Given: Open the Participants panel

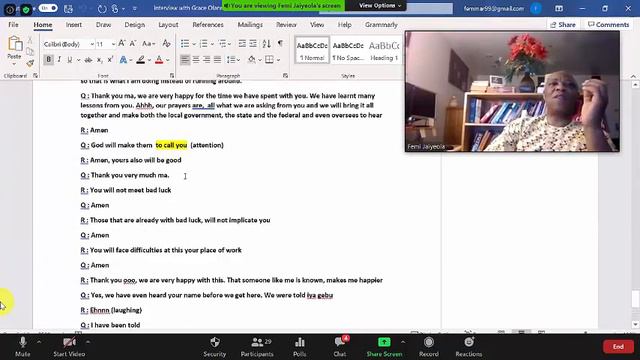Looking at the screenshot, I should (x=257, y=347).
